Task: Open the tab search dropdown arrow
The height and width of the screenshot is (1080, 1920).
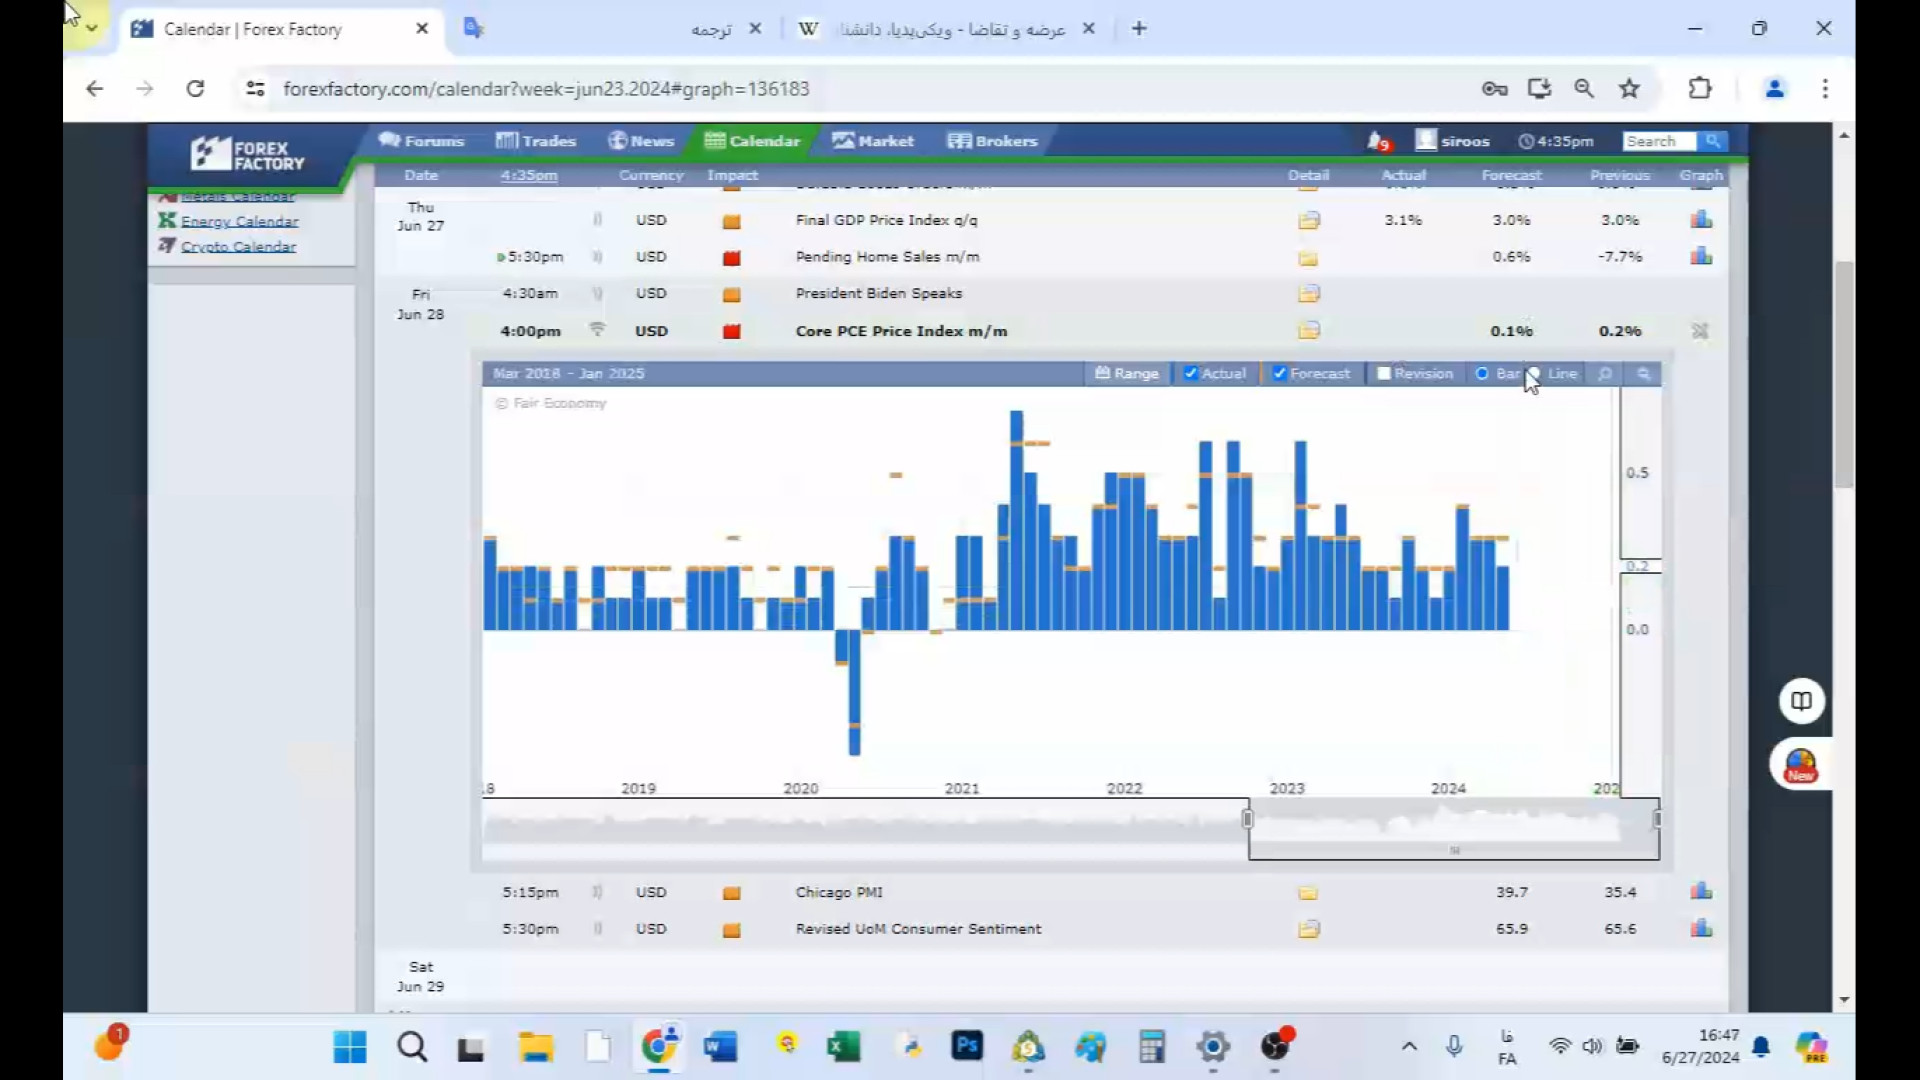Action: 91,28
